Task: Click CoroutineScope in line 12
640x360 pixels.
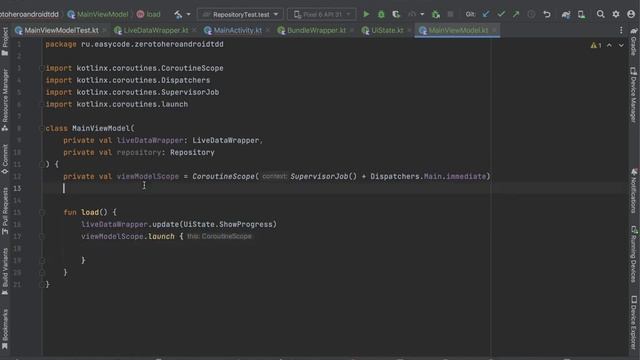Action: (223, 176)
